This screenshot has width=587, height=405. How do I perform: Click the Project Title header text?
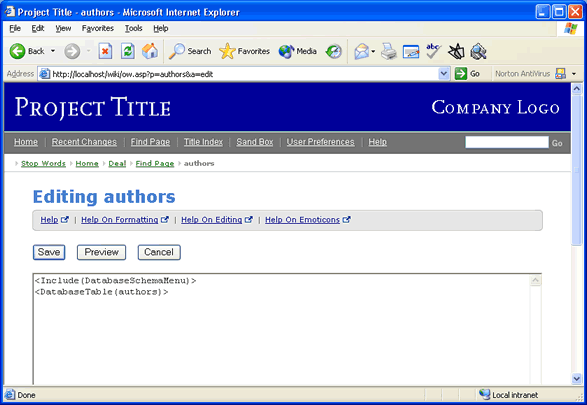[93, 108]
